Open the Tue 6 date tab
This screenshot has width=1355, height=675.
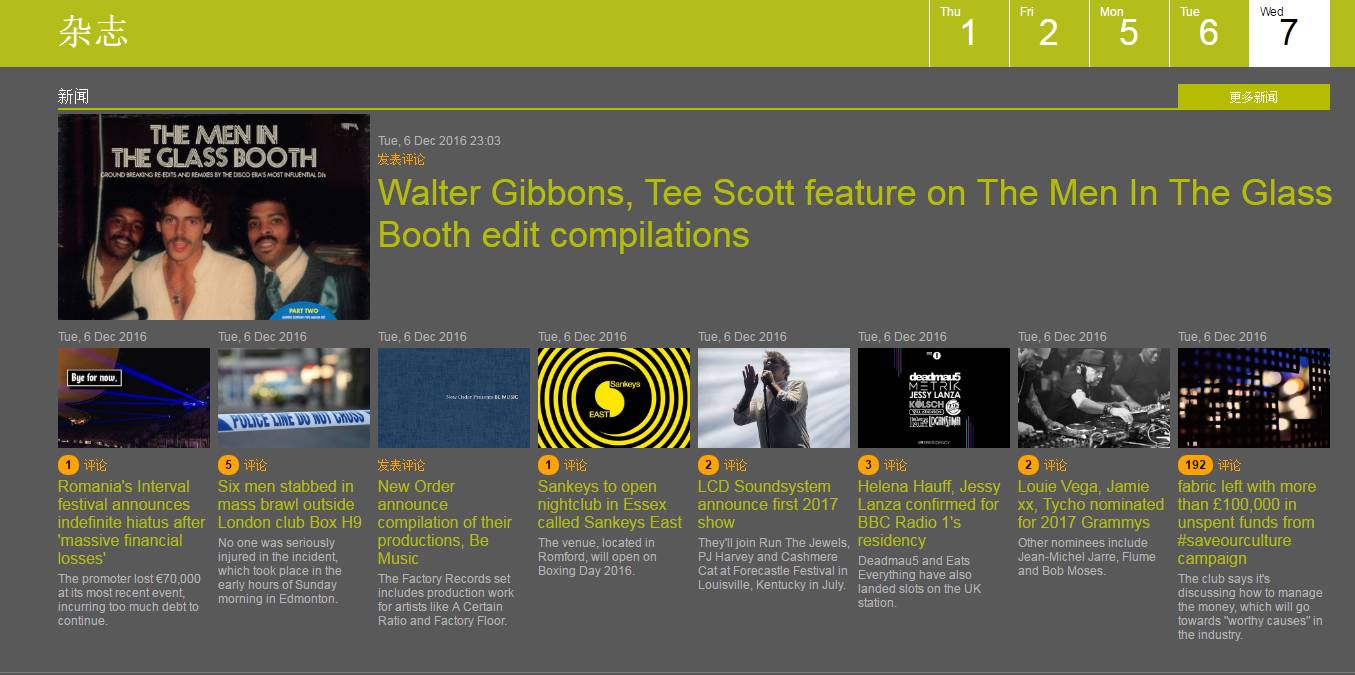coord(1208,33)
